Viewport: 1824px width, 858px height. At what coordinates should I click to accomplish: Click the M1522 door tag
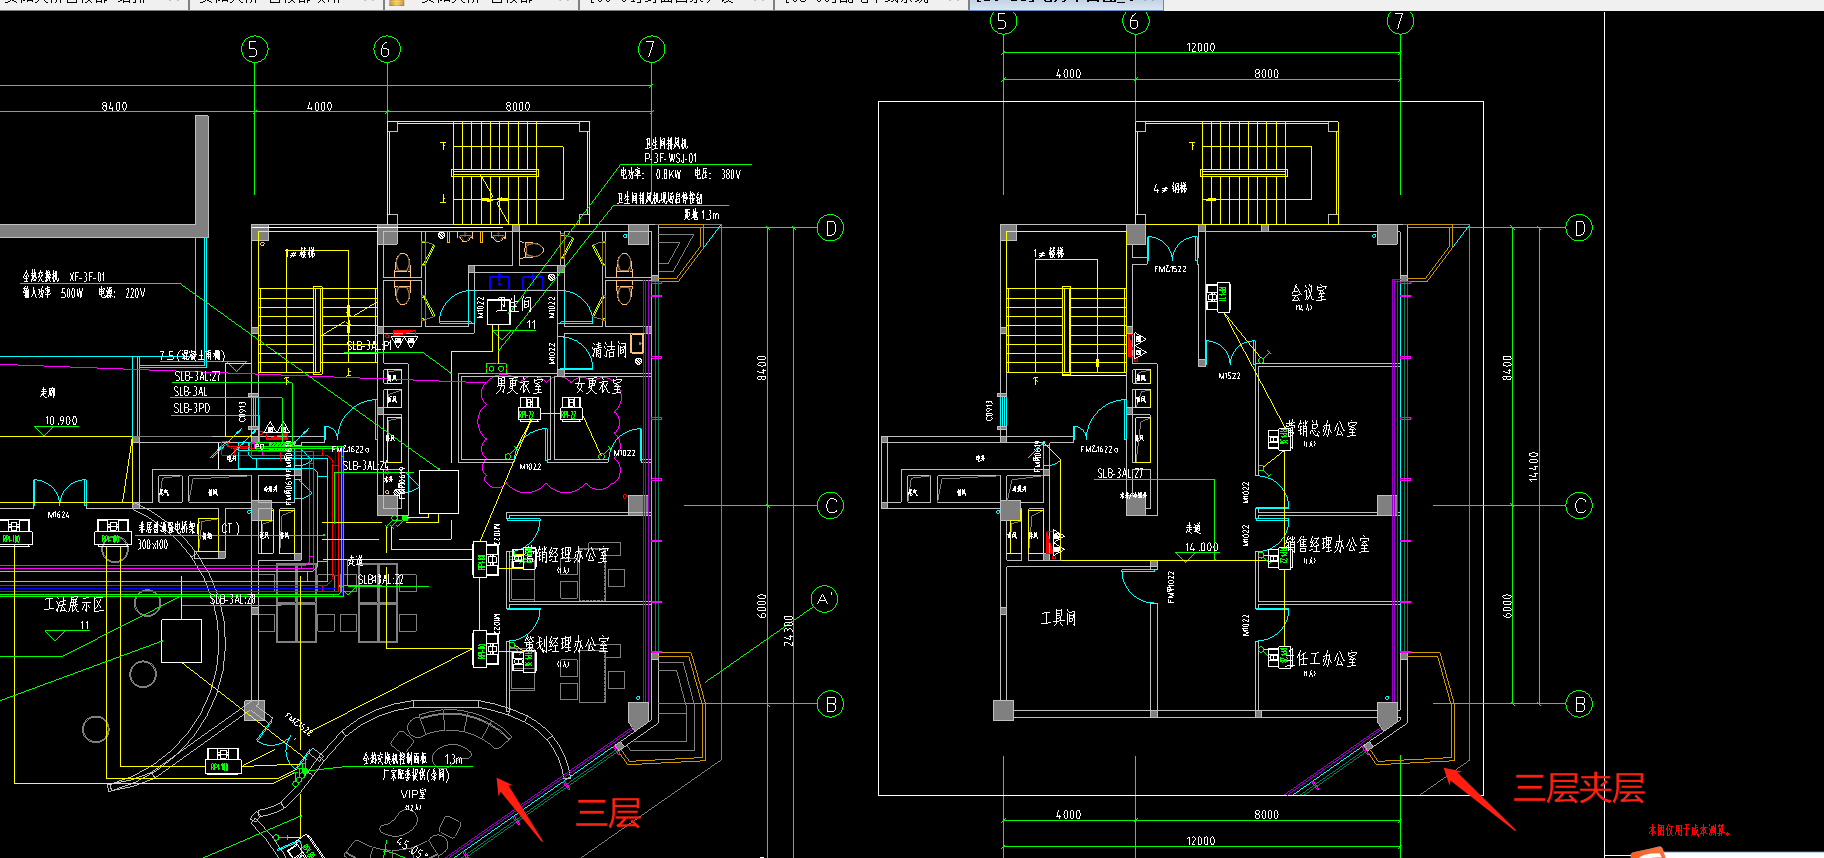pyautogui.click(x=1229, y=376)
